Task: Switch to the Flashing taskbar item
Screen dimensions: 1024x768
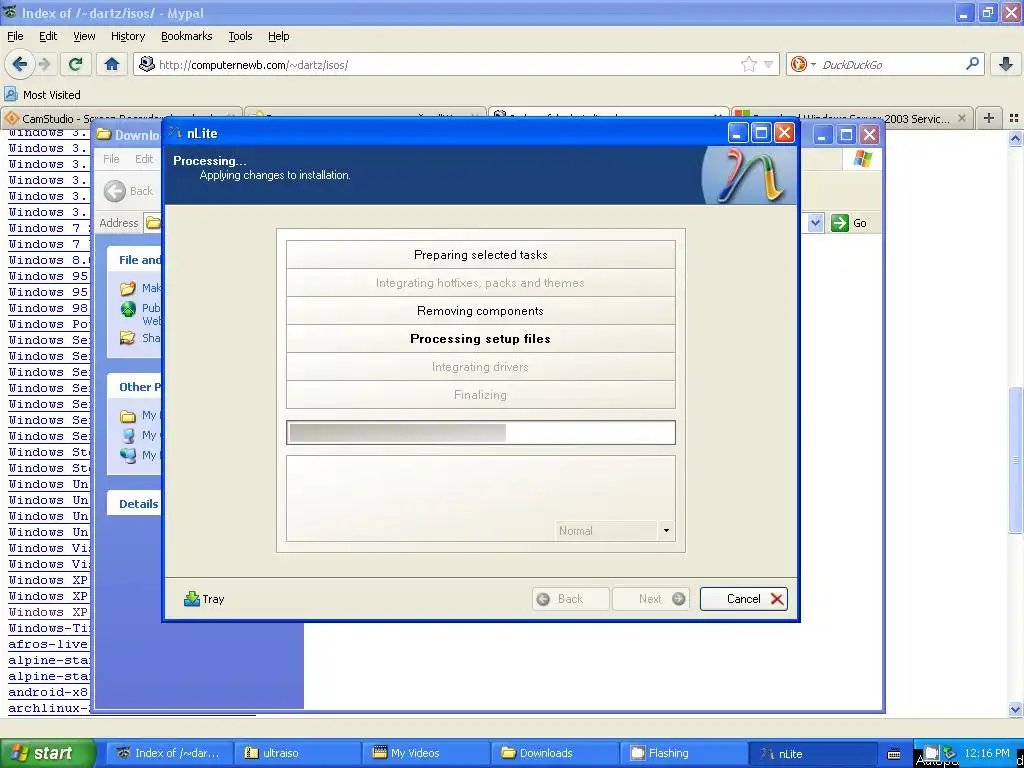Action: [682, 753]
